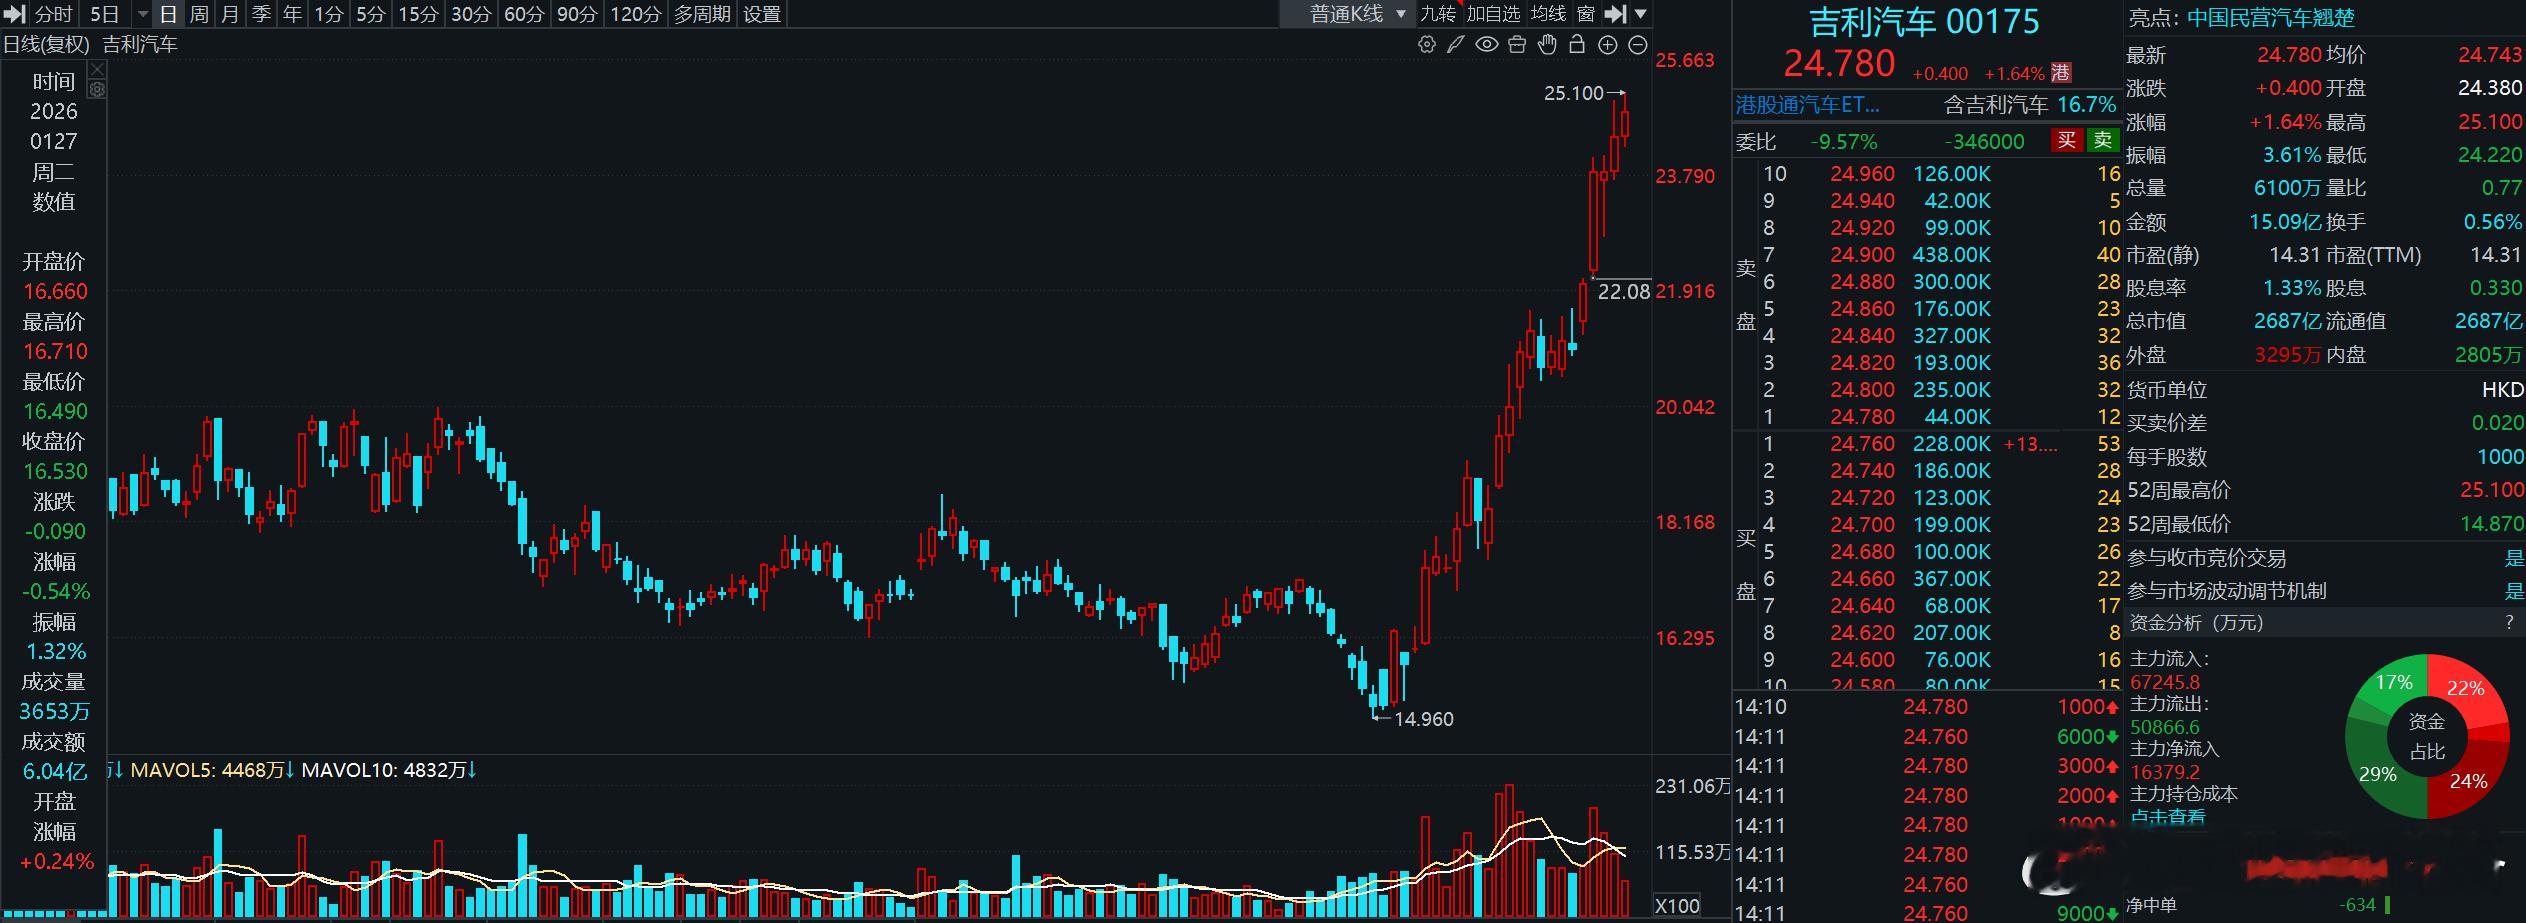Select the 5分 five-minute period
2526x923 pixels.
click(370, 14)
